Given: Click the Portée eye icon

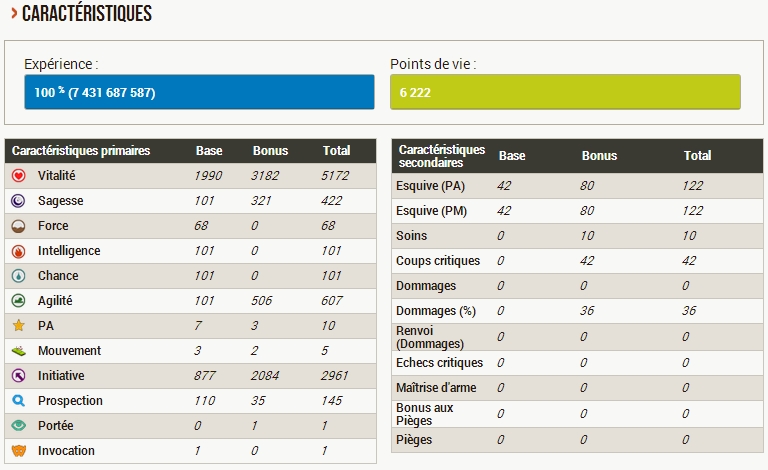Looking at the screenshot, I should tap(19, 425).
